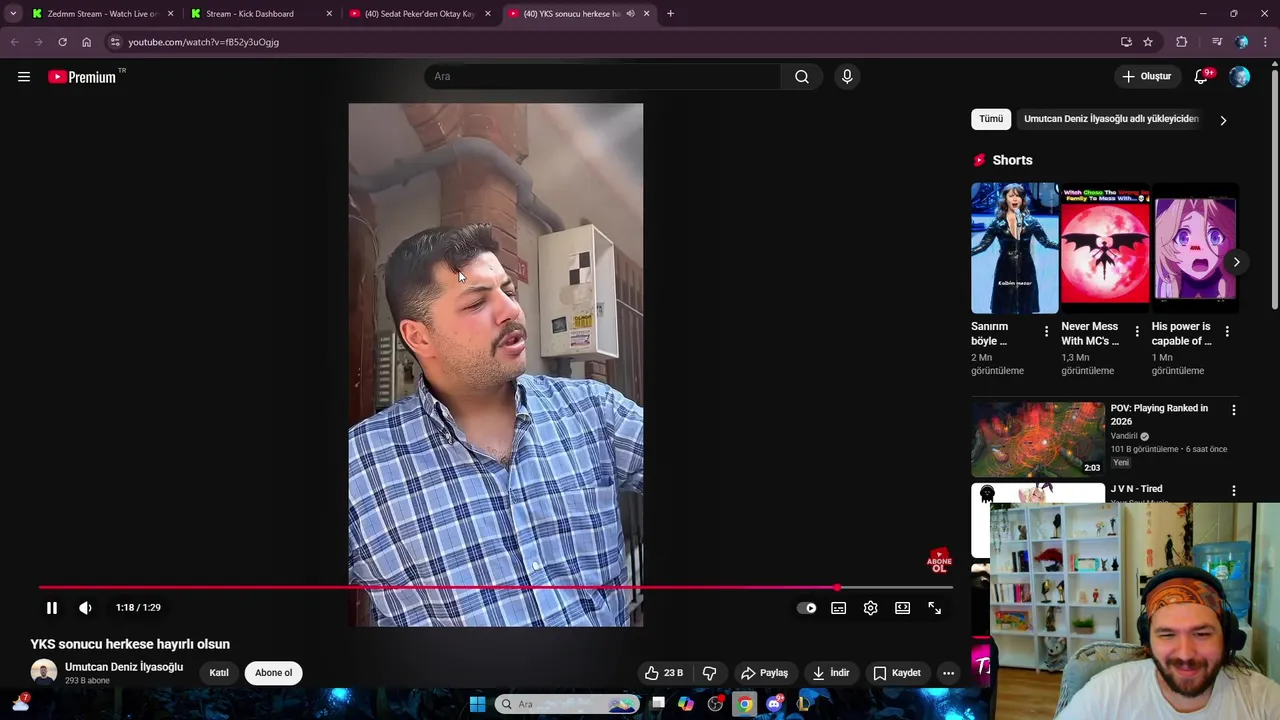This screenshot has height=720, width=1280.
Task: Dislike the video
Action: tap(710, 673)
